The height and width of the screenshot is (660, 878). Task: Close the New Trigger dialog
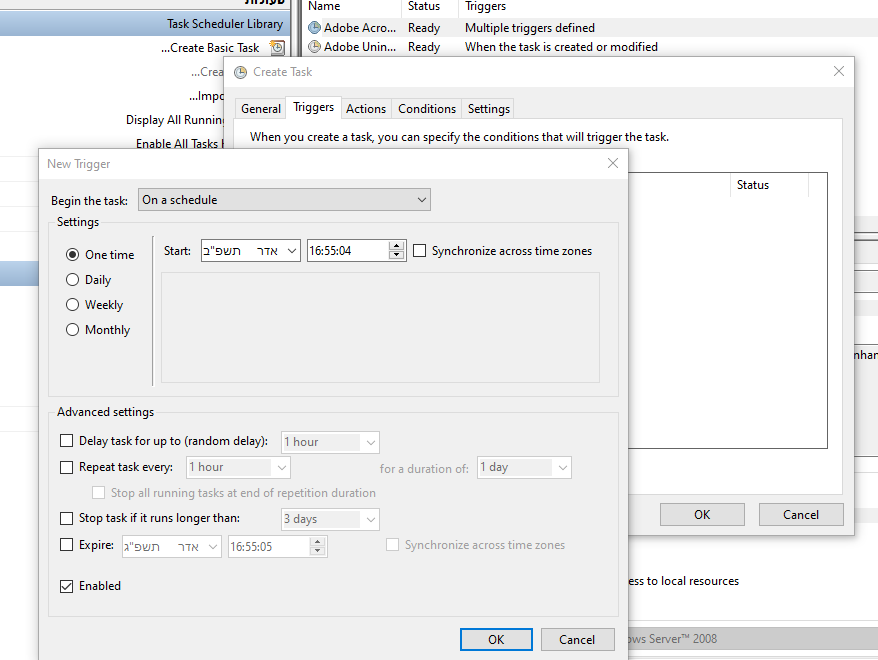(x=613, y=163)
